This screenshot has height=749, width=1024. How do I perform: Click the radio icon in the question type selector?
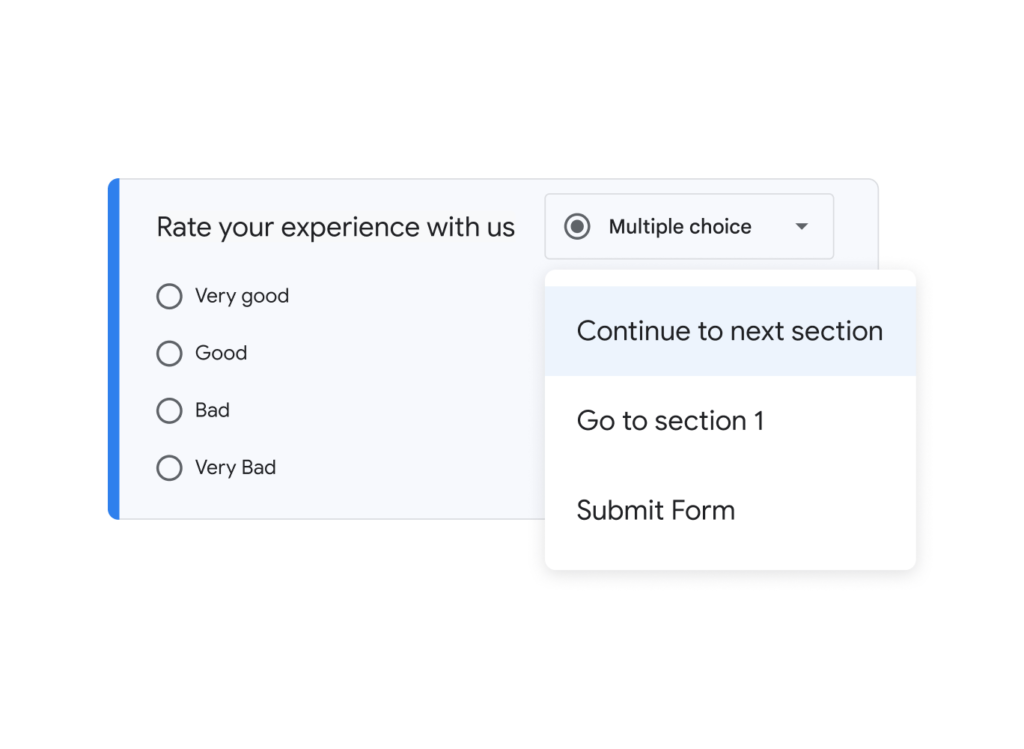(x=578, y=227)
